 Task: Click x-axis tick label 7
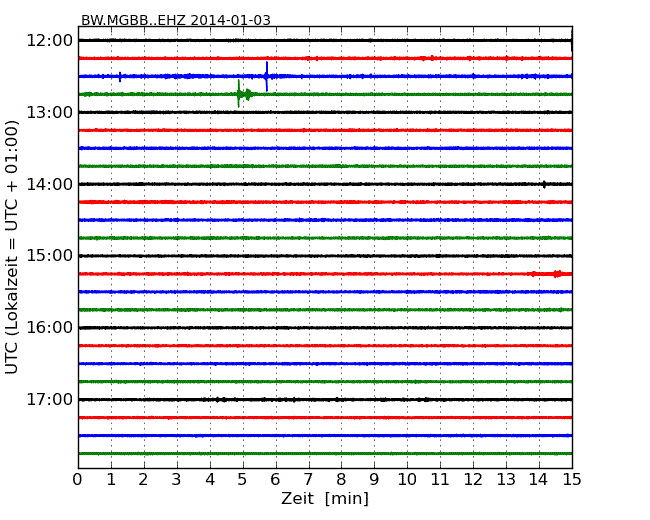(308, 480)
